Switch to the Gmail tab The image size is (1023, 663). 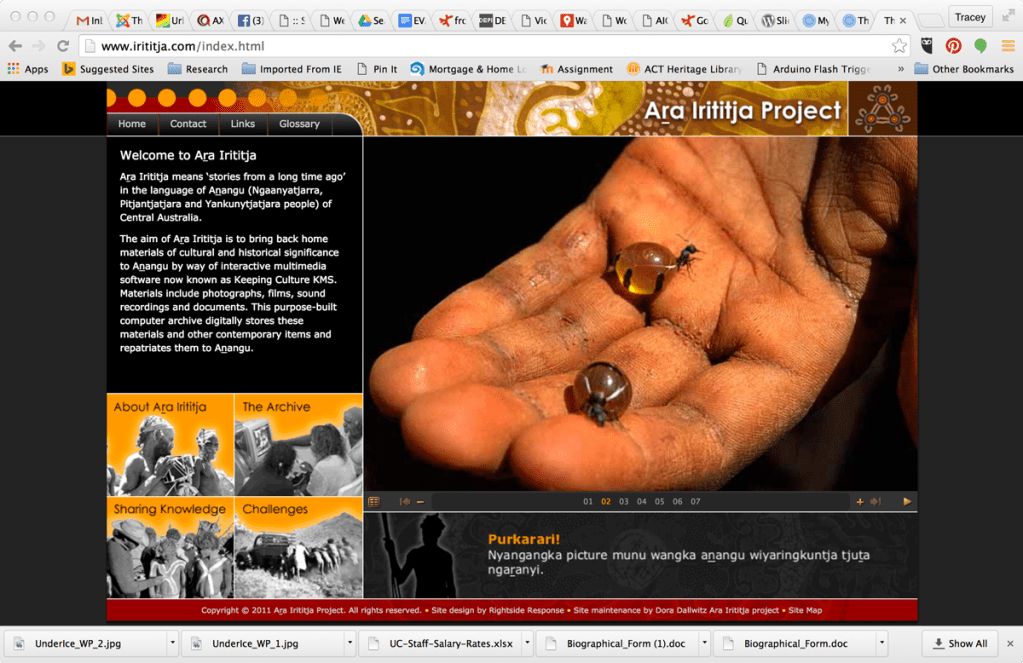click(x=89, y=20)
